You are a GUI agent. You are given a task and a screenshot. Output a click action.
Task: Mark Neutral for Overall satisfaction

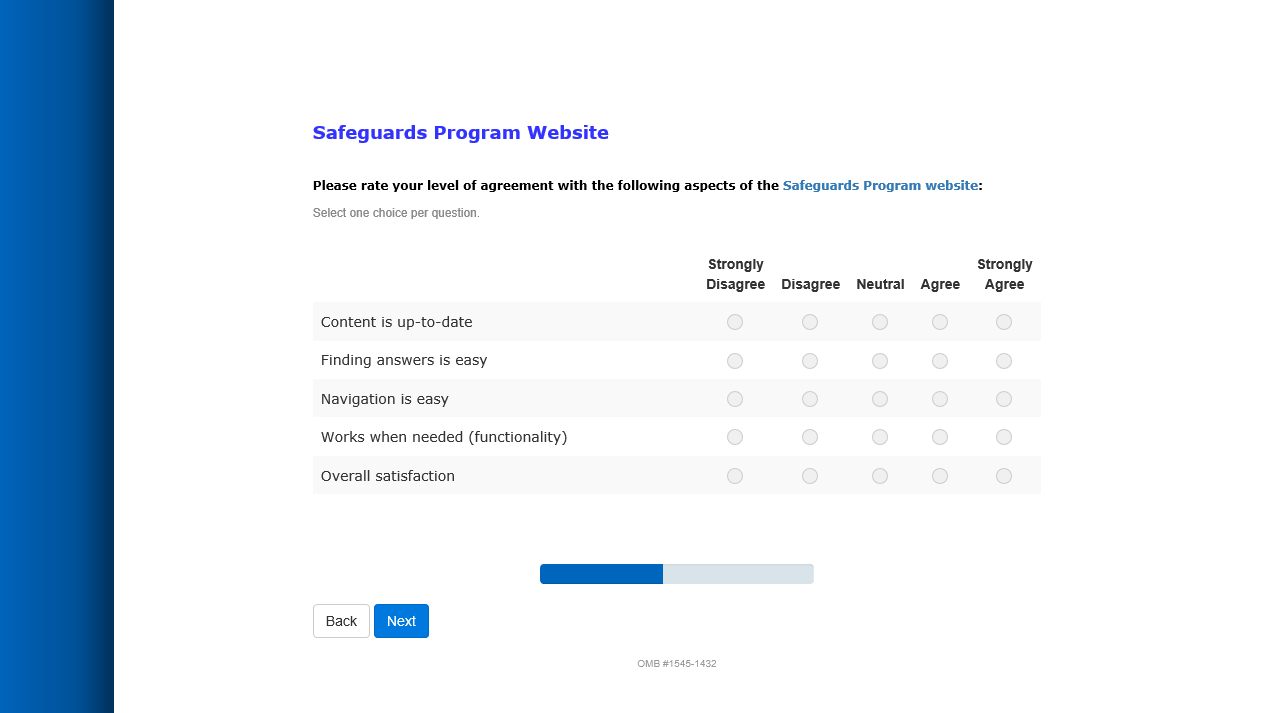pos(880,476)
